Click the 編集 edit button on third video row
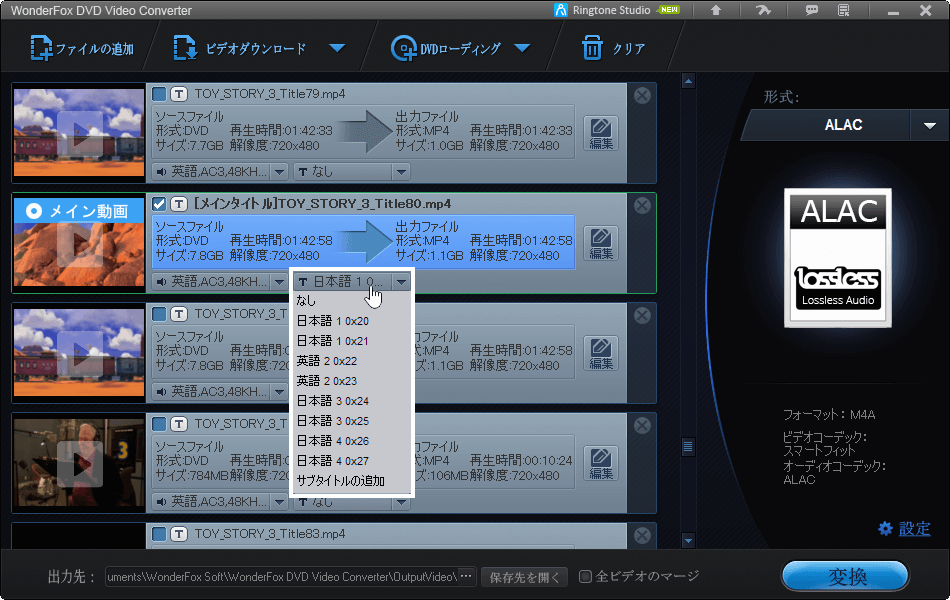The height and width of the screenshot is (600, 950). tap(601, 353)
